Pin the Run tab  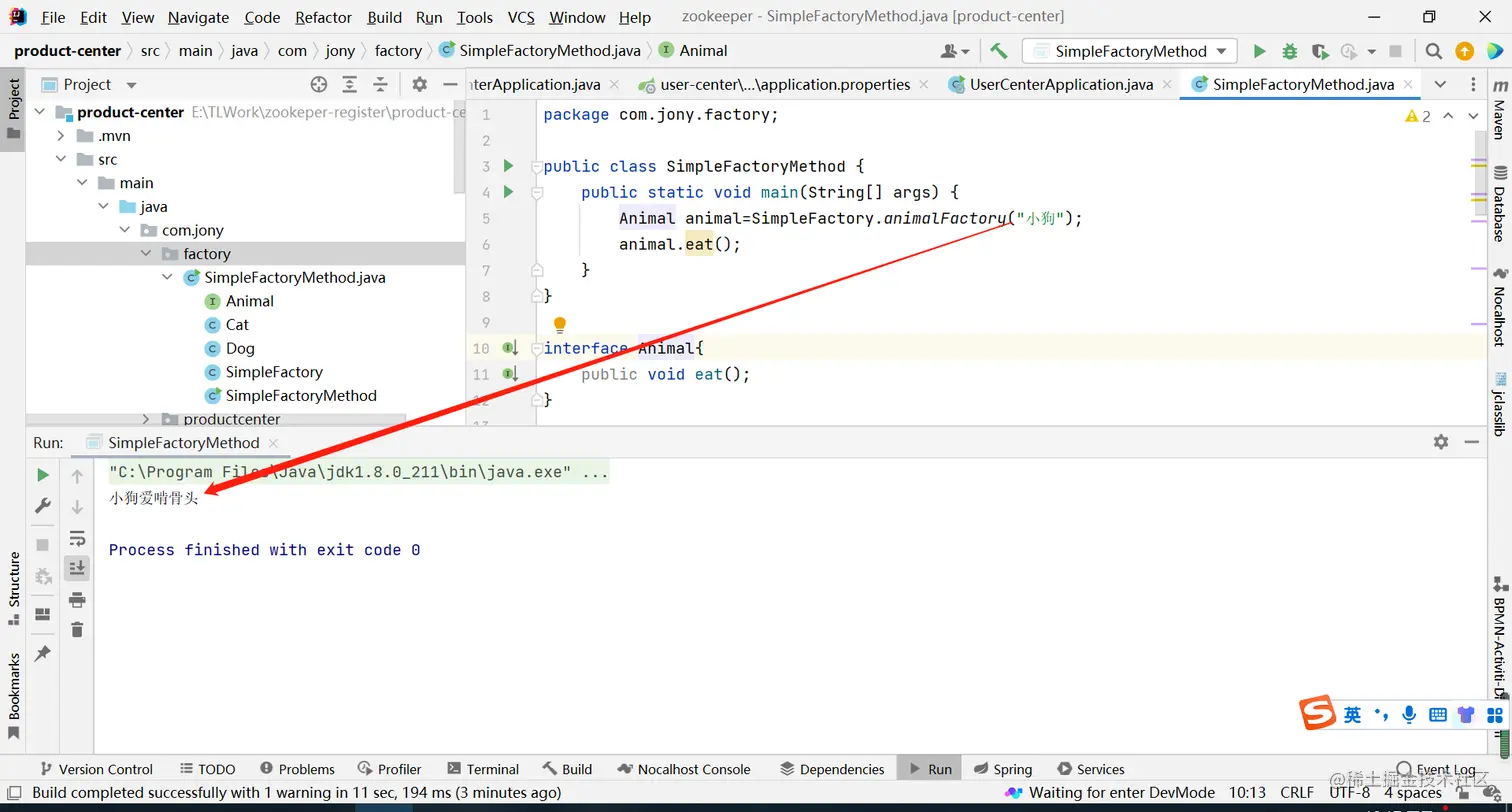[43, 653]
